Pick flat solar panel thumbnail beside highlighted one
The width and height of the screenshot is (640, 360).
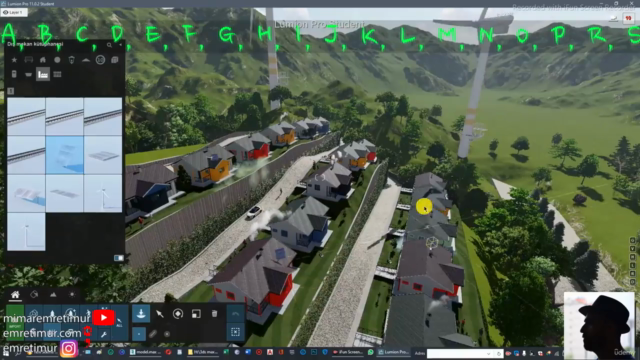(x=103, y=155)
